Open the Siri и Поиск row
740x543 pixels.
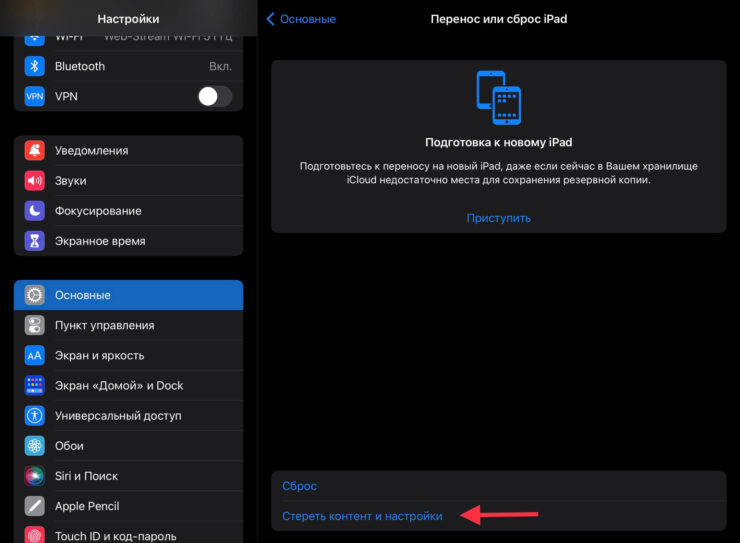click(x=128, y=476)
